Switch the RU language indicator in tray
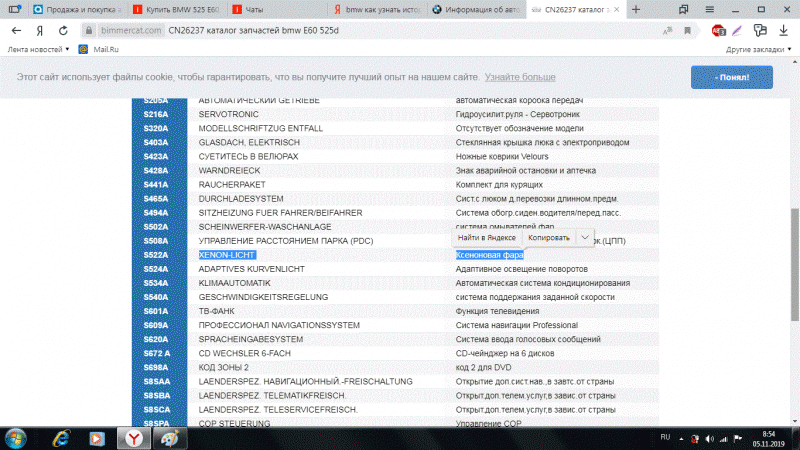This screenshot has width=800, height=450. [665, 437]
